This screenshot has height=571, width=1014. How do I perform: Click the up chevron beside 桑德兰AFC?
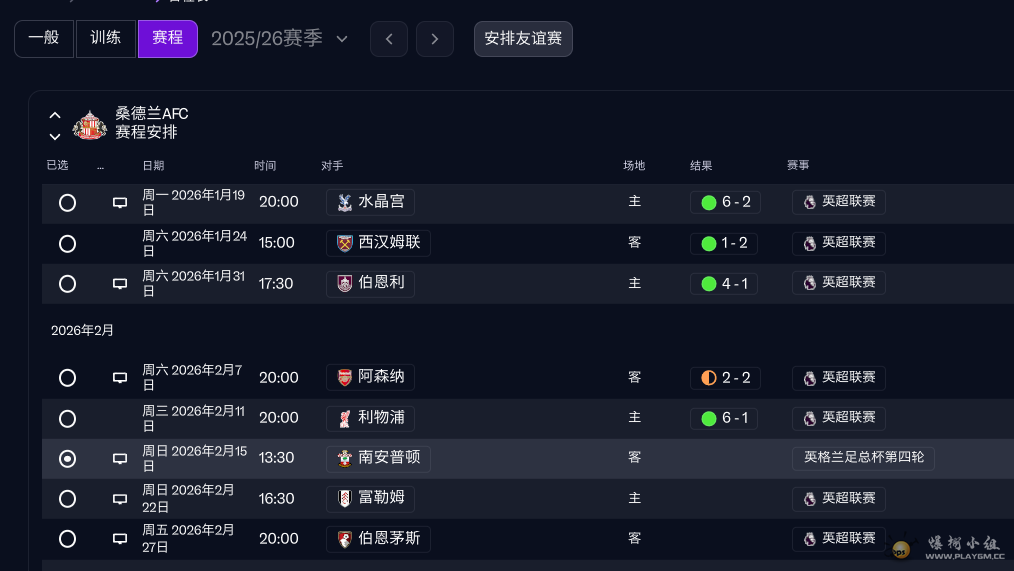[x=55, y=115]
